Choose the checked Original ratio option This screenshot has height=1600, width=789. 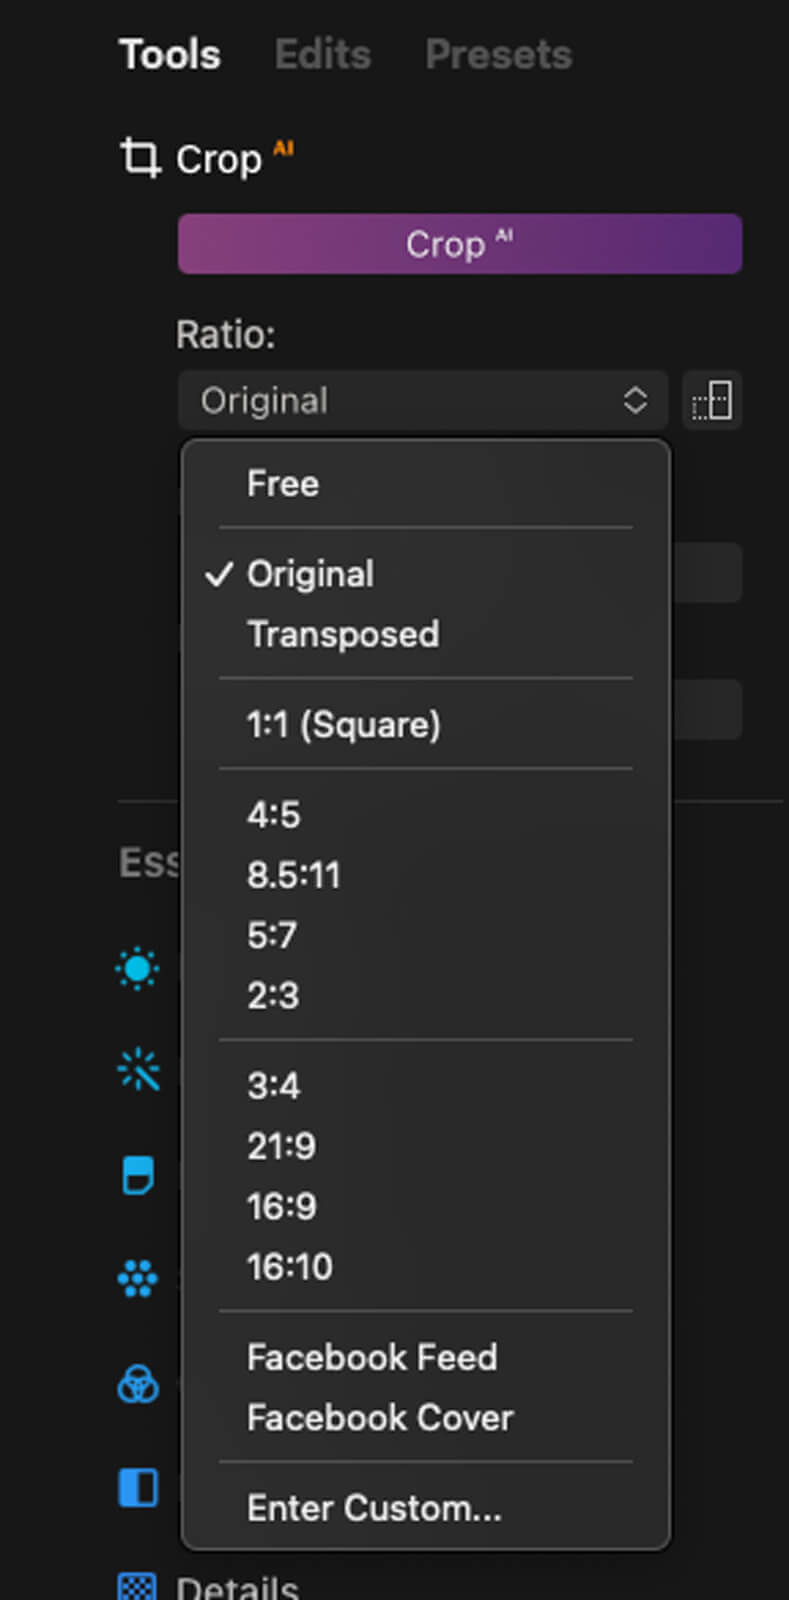(310, 574)
